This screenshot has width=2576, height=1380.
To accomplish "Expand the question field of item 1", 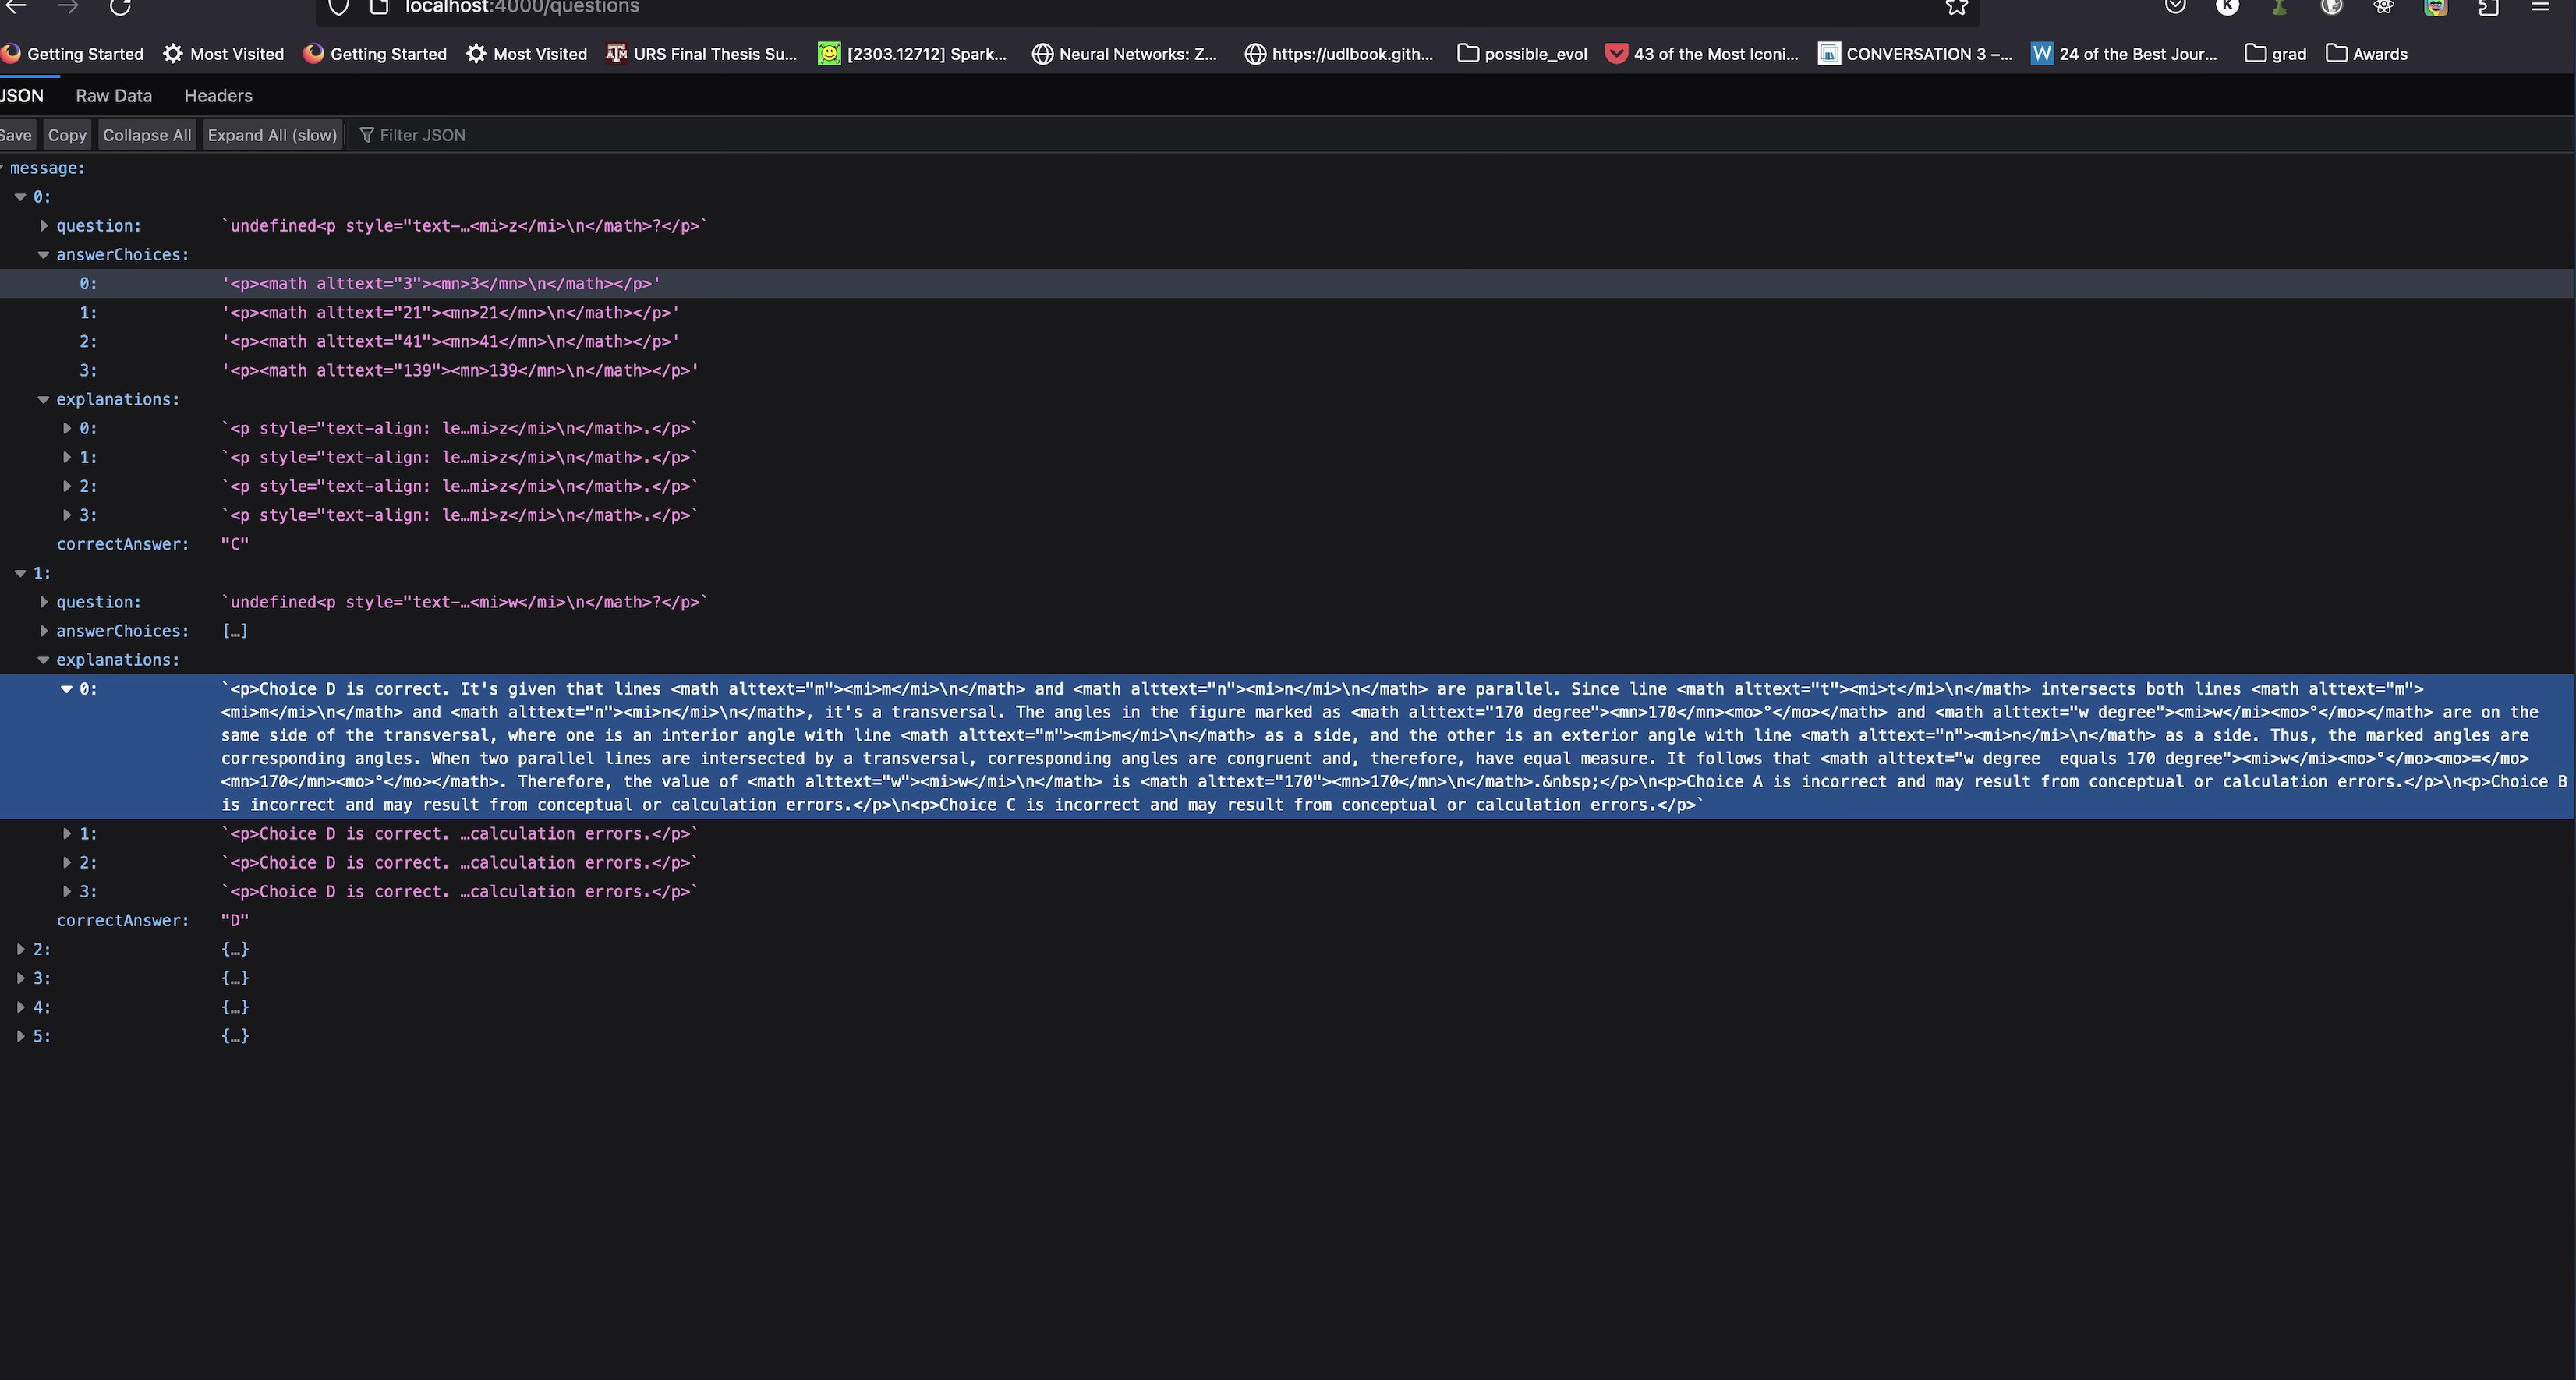I will click(43, 602).
